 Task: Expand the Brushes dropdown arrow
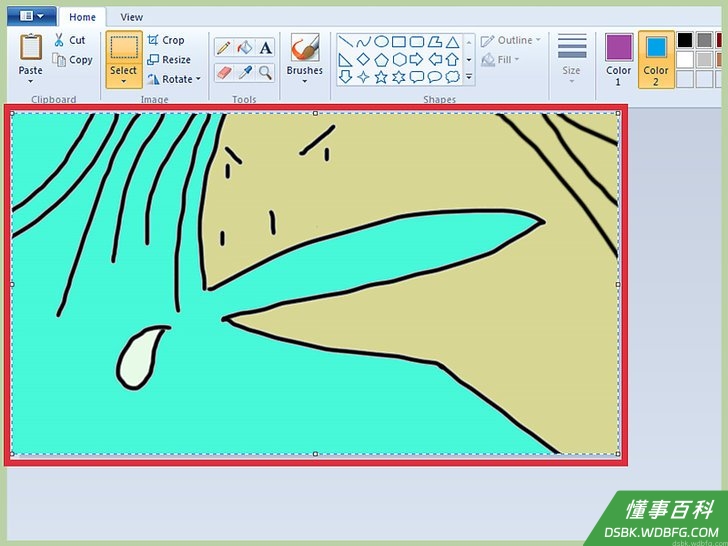point(305,82)
